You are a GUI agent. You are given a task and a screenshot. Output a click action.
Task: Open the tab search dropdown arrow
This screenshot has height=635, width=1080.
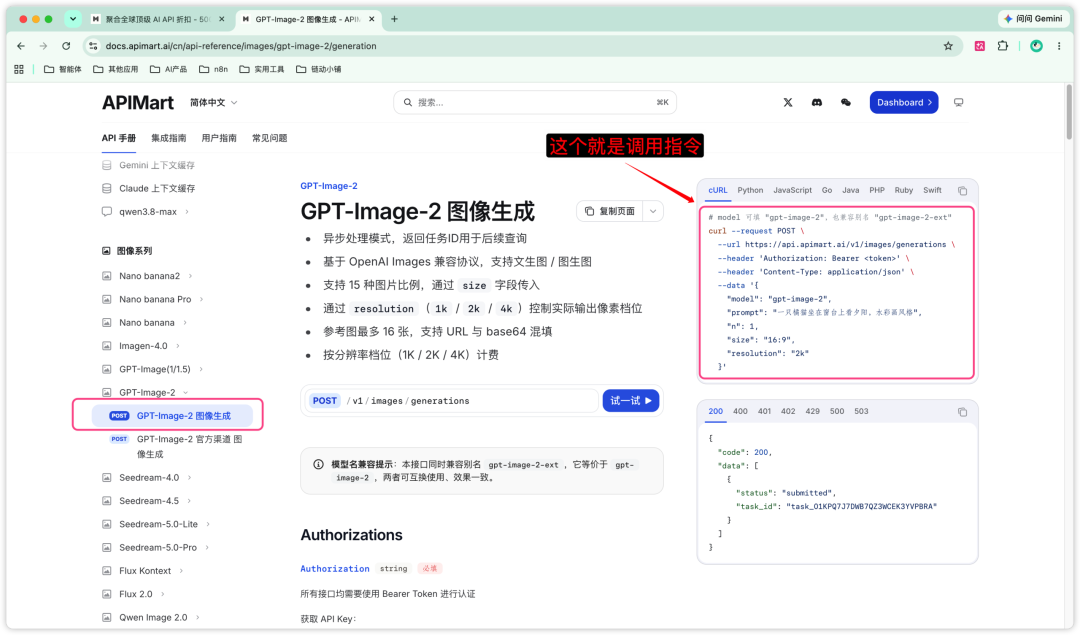click(72, 19)
